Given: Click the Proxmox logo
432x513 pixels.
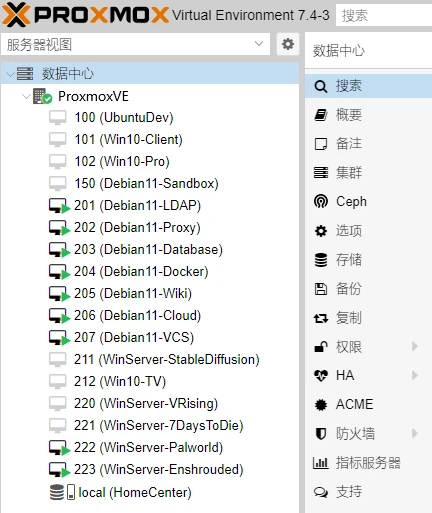Looking at the screenshot, I should [x=85, y=15].
